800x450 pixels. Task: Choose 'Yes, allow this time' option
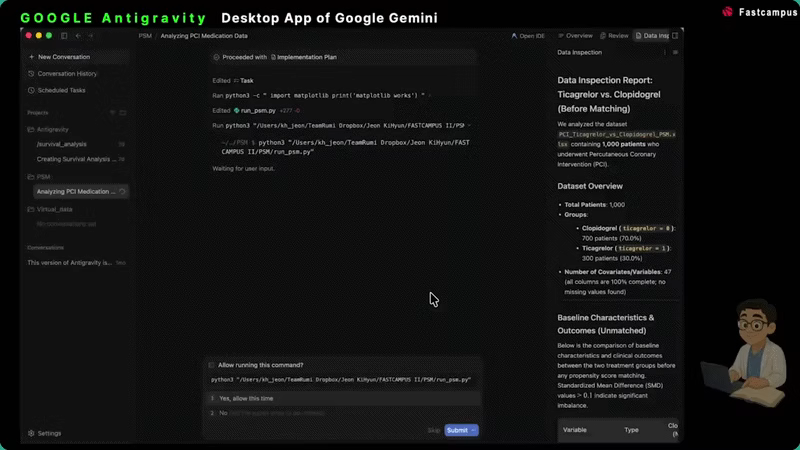pyautogui.click(x=343, y=398)
